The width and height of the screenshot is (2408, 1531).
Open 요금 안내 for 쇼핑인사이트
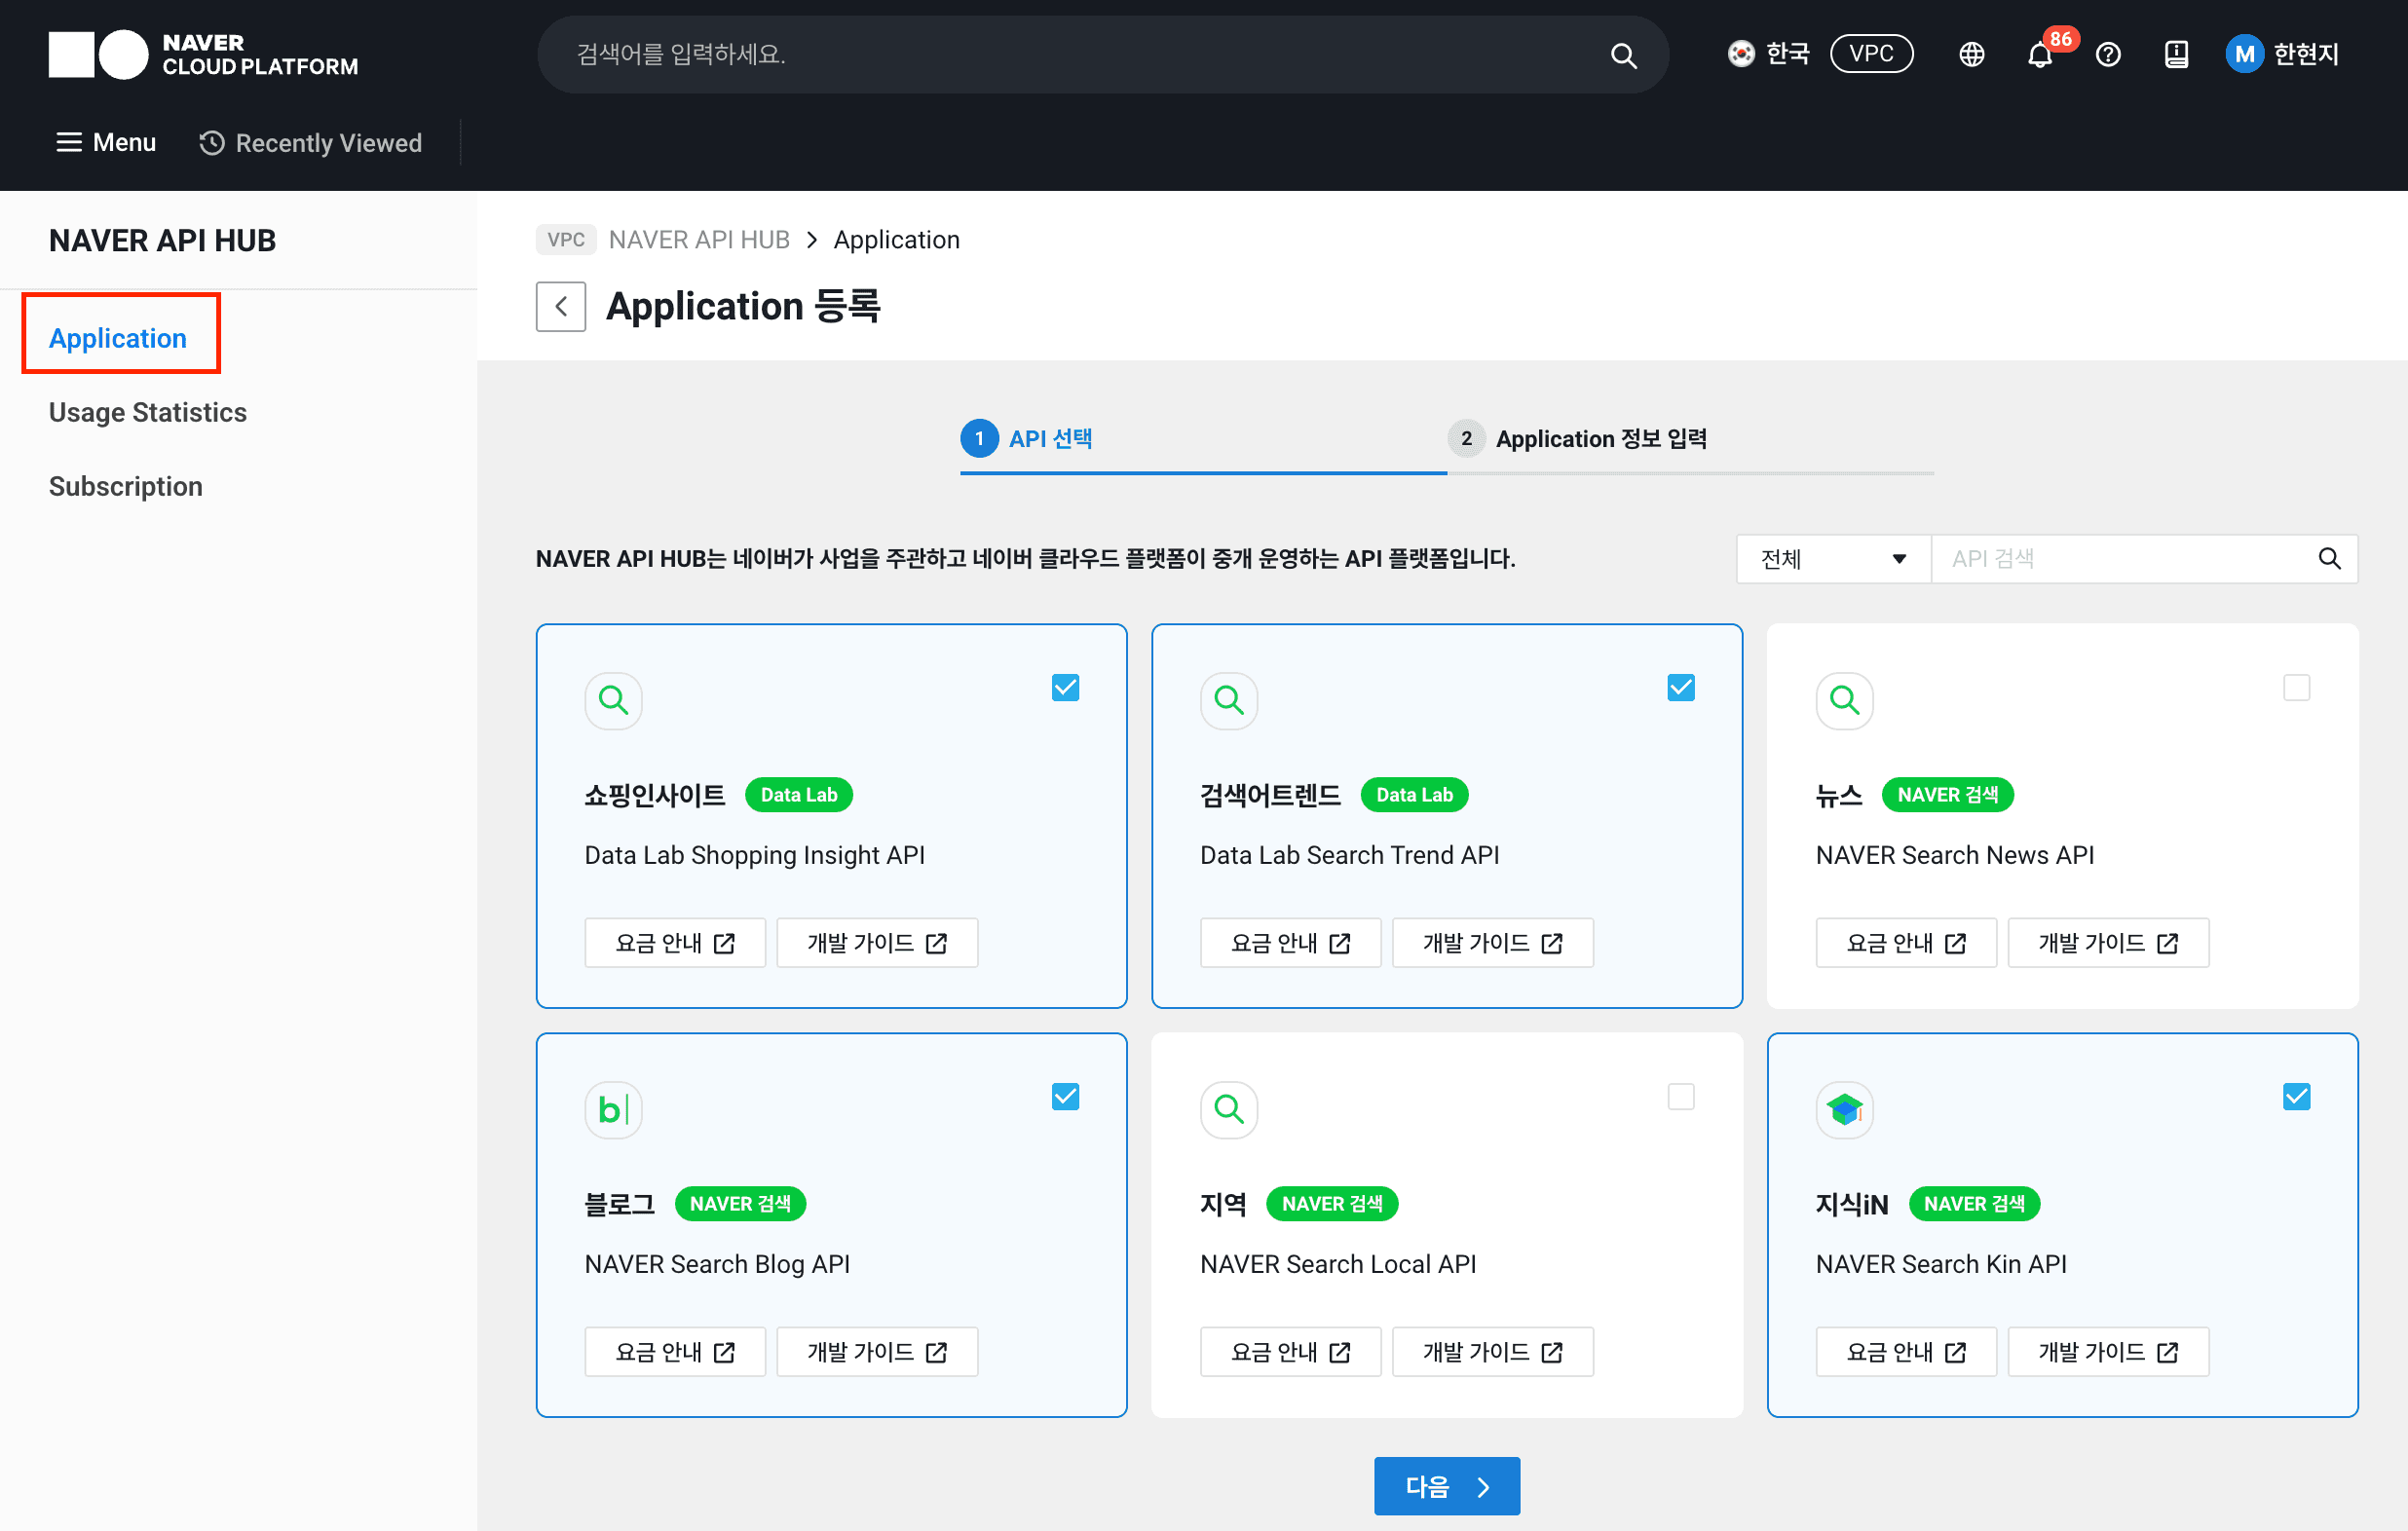[675, 943]
